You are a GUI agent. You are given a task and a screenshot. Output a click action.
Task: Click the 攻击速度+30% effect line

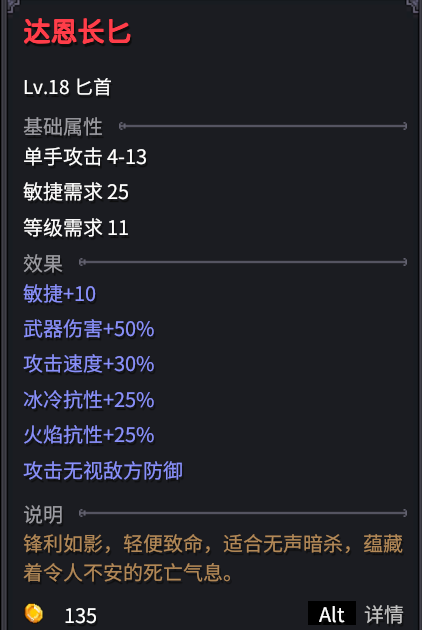click(89, 364)
